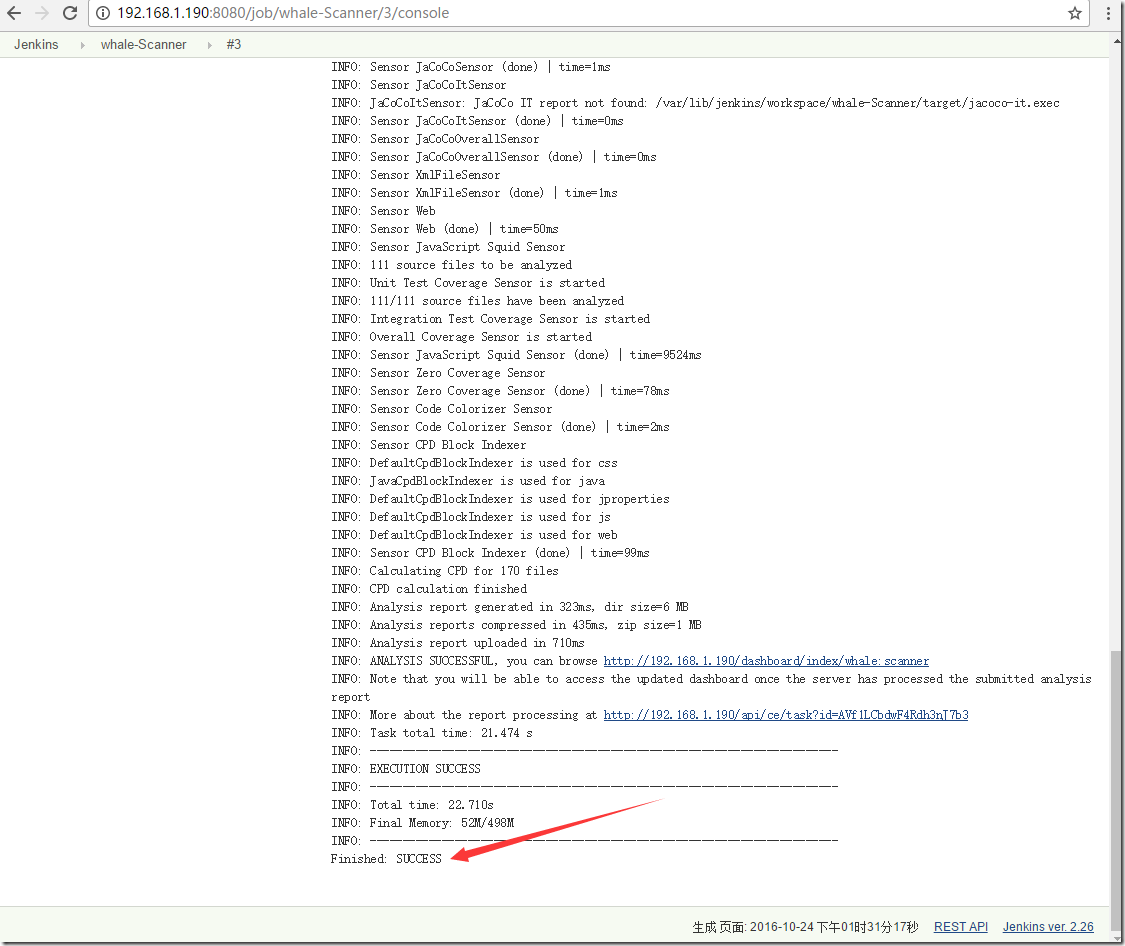The width and height of the screenshot is (1125, 946).
Task: Go back using the browser back arrow
Action: pyautogui.click(x=14, y=13)
